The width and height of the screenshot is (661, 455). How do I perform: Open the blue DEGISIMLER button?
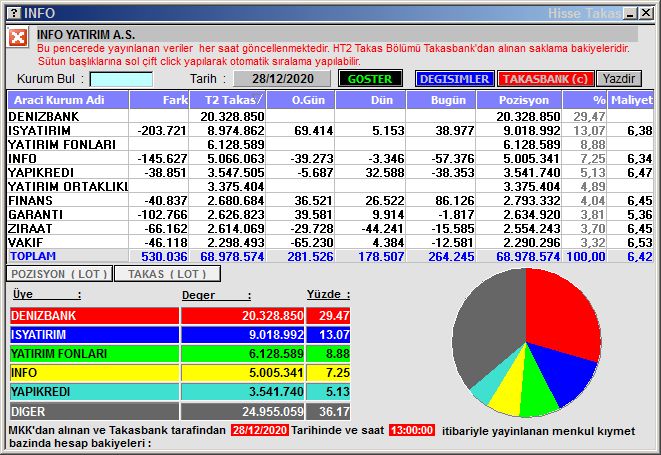454,79
